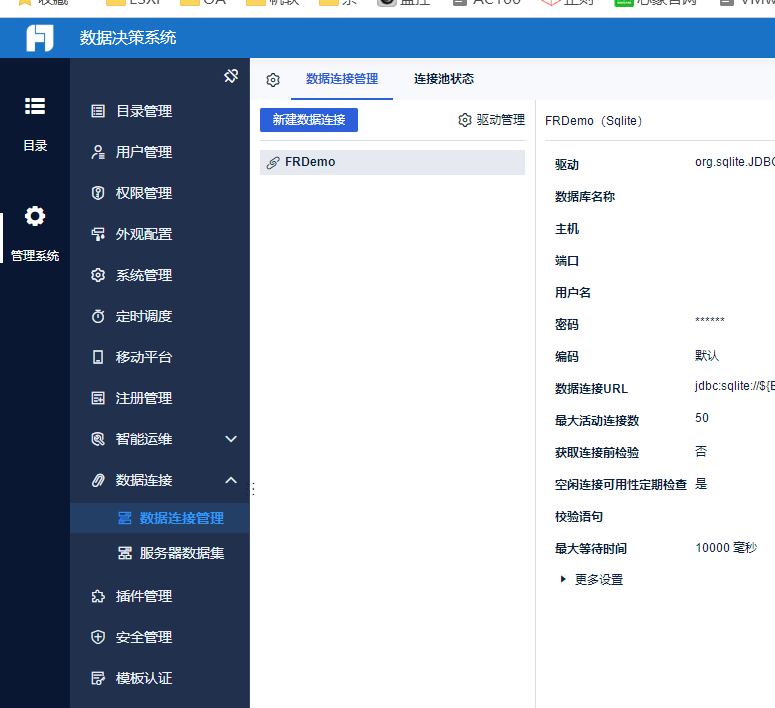Open 系统管理 menu item
Image resolution: width=775 pixels, height=708 pixels.
click(x=144, y=275)
